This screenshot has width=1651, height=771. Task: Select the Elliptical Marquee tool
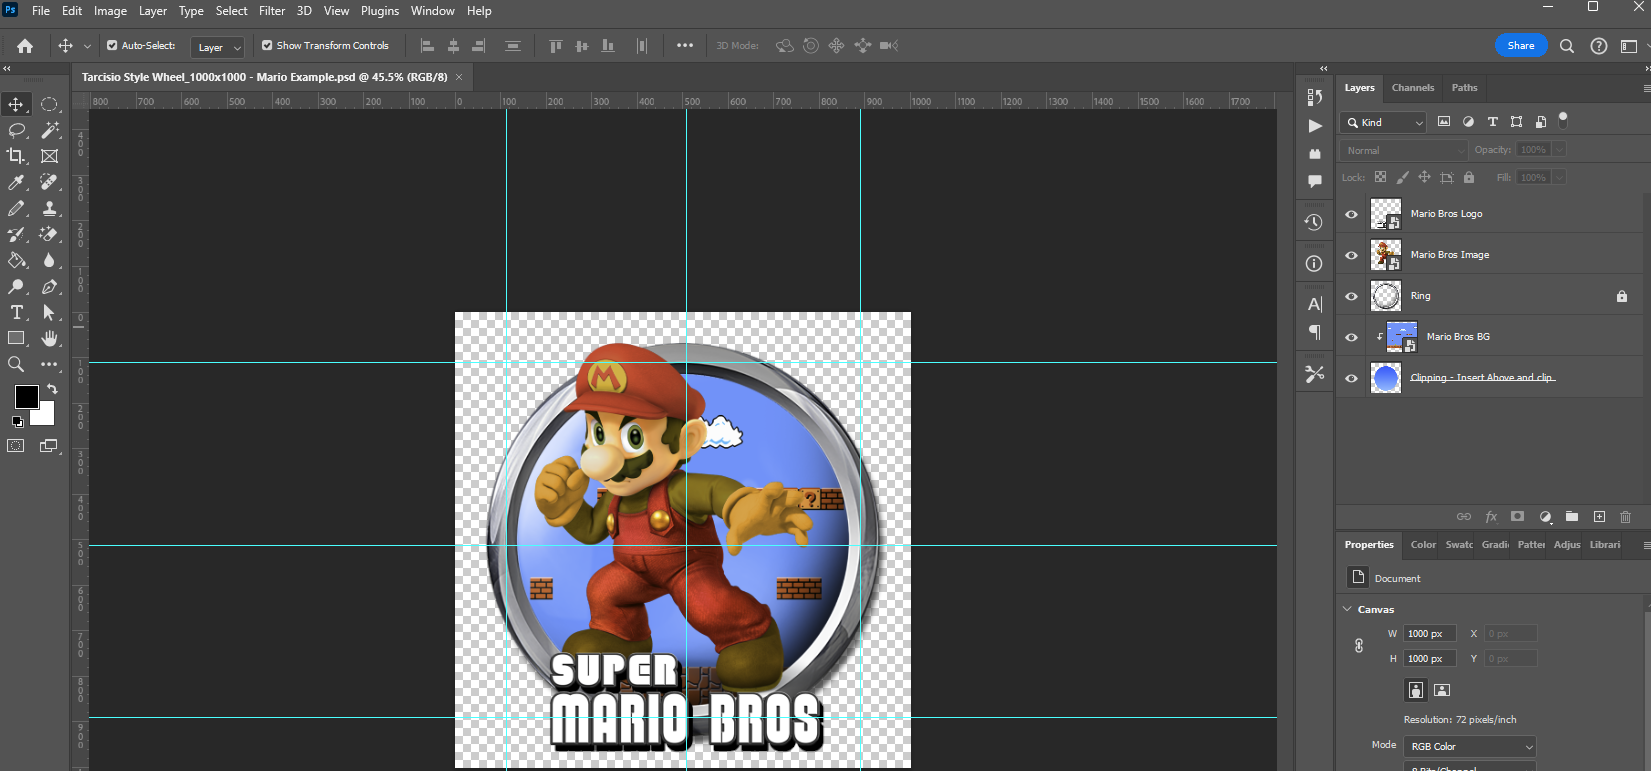tap(49, 104)
